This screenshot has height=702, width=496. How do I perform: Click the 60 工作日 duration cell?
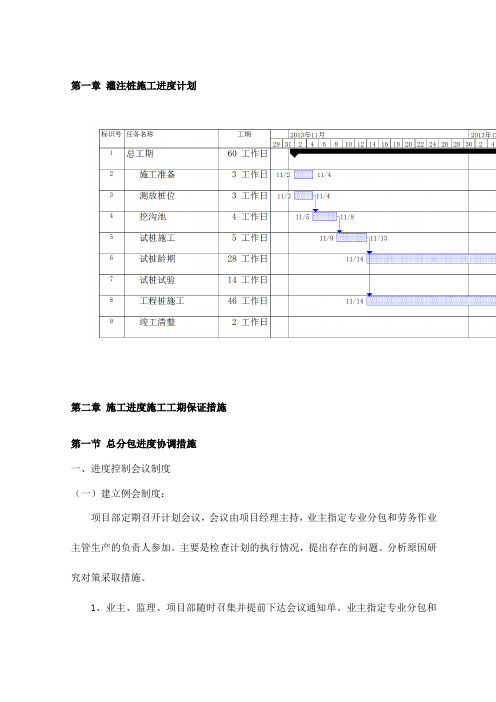click(248, 154)
